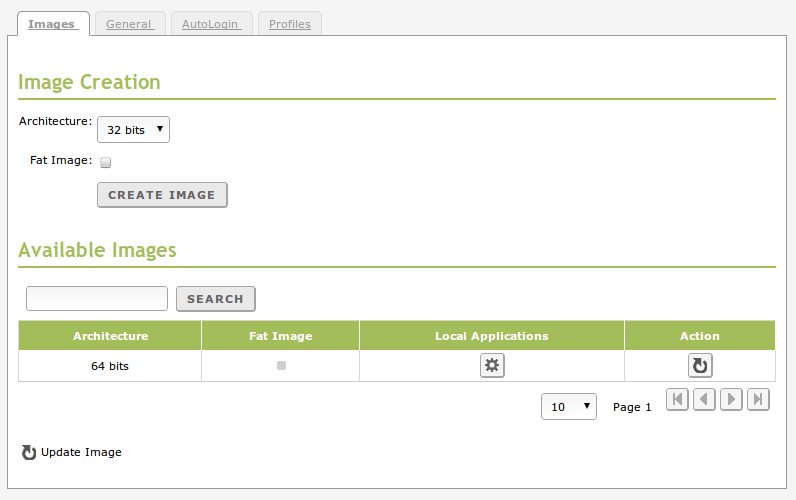Viewport: 796px width, 500px height.
Task: Go to last page of images
Action: (x=759, y=400)
